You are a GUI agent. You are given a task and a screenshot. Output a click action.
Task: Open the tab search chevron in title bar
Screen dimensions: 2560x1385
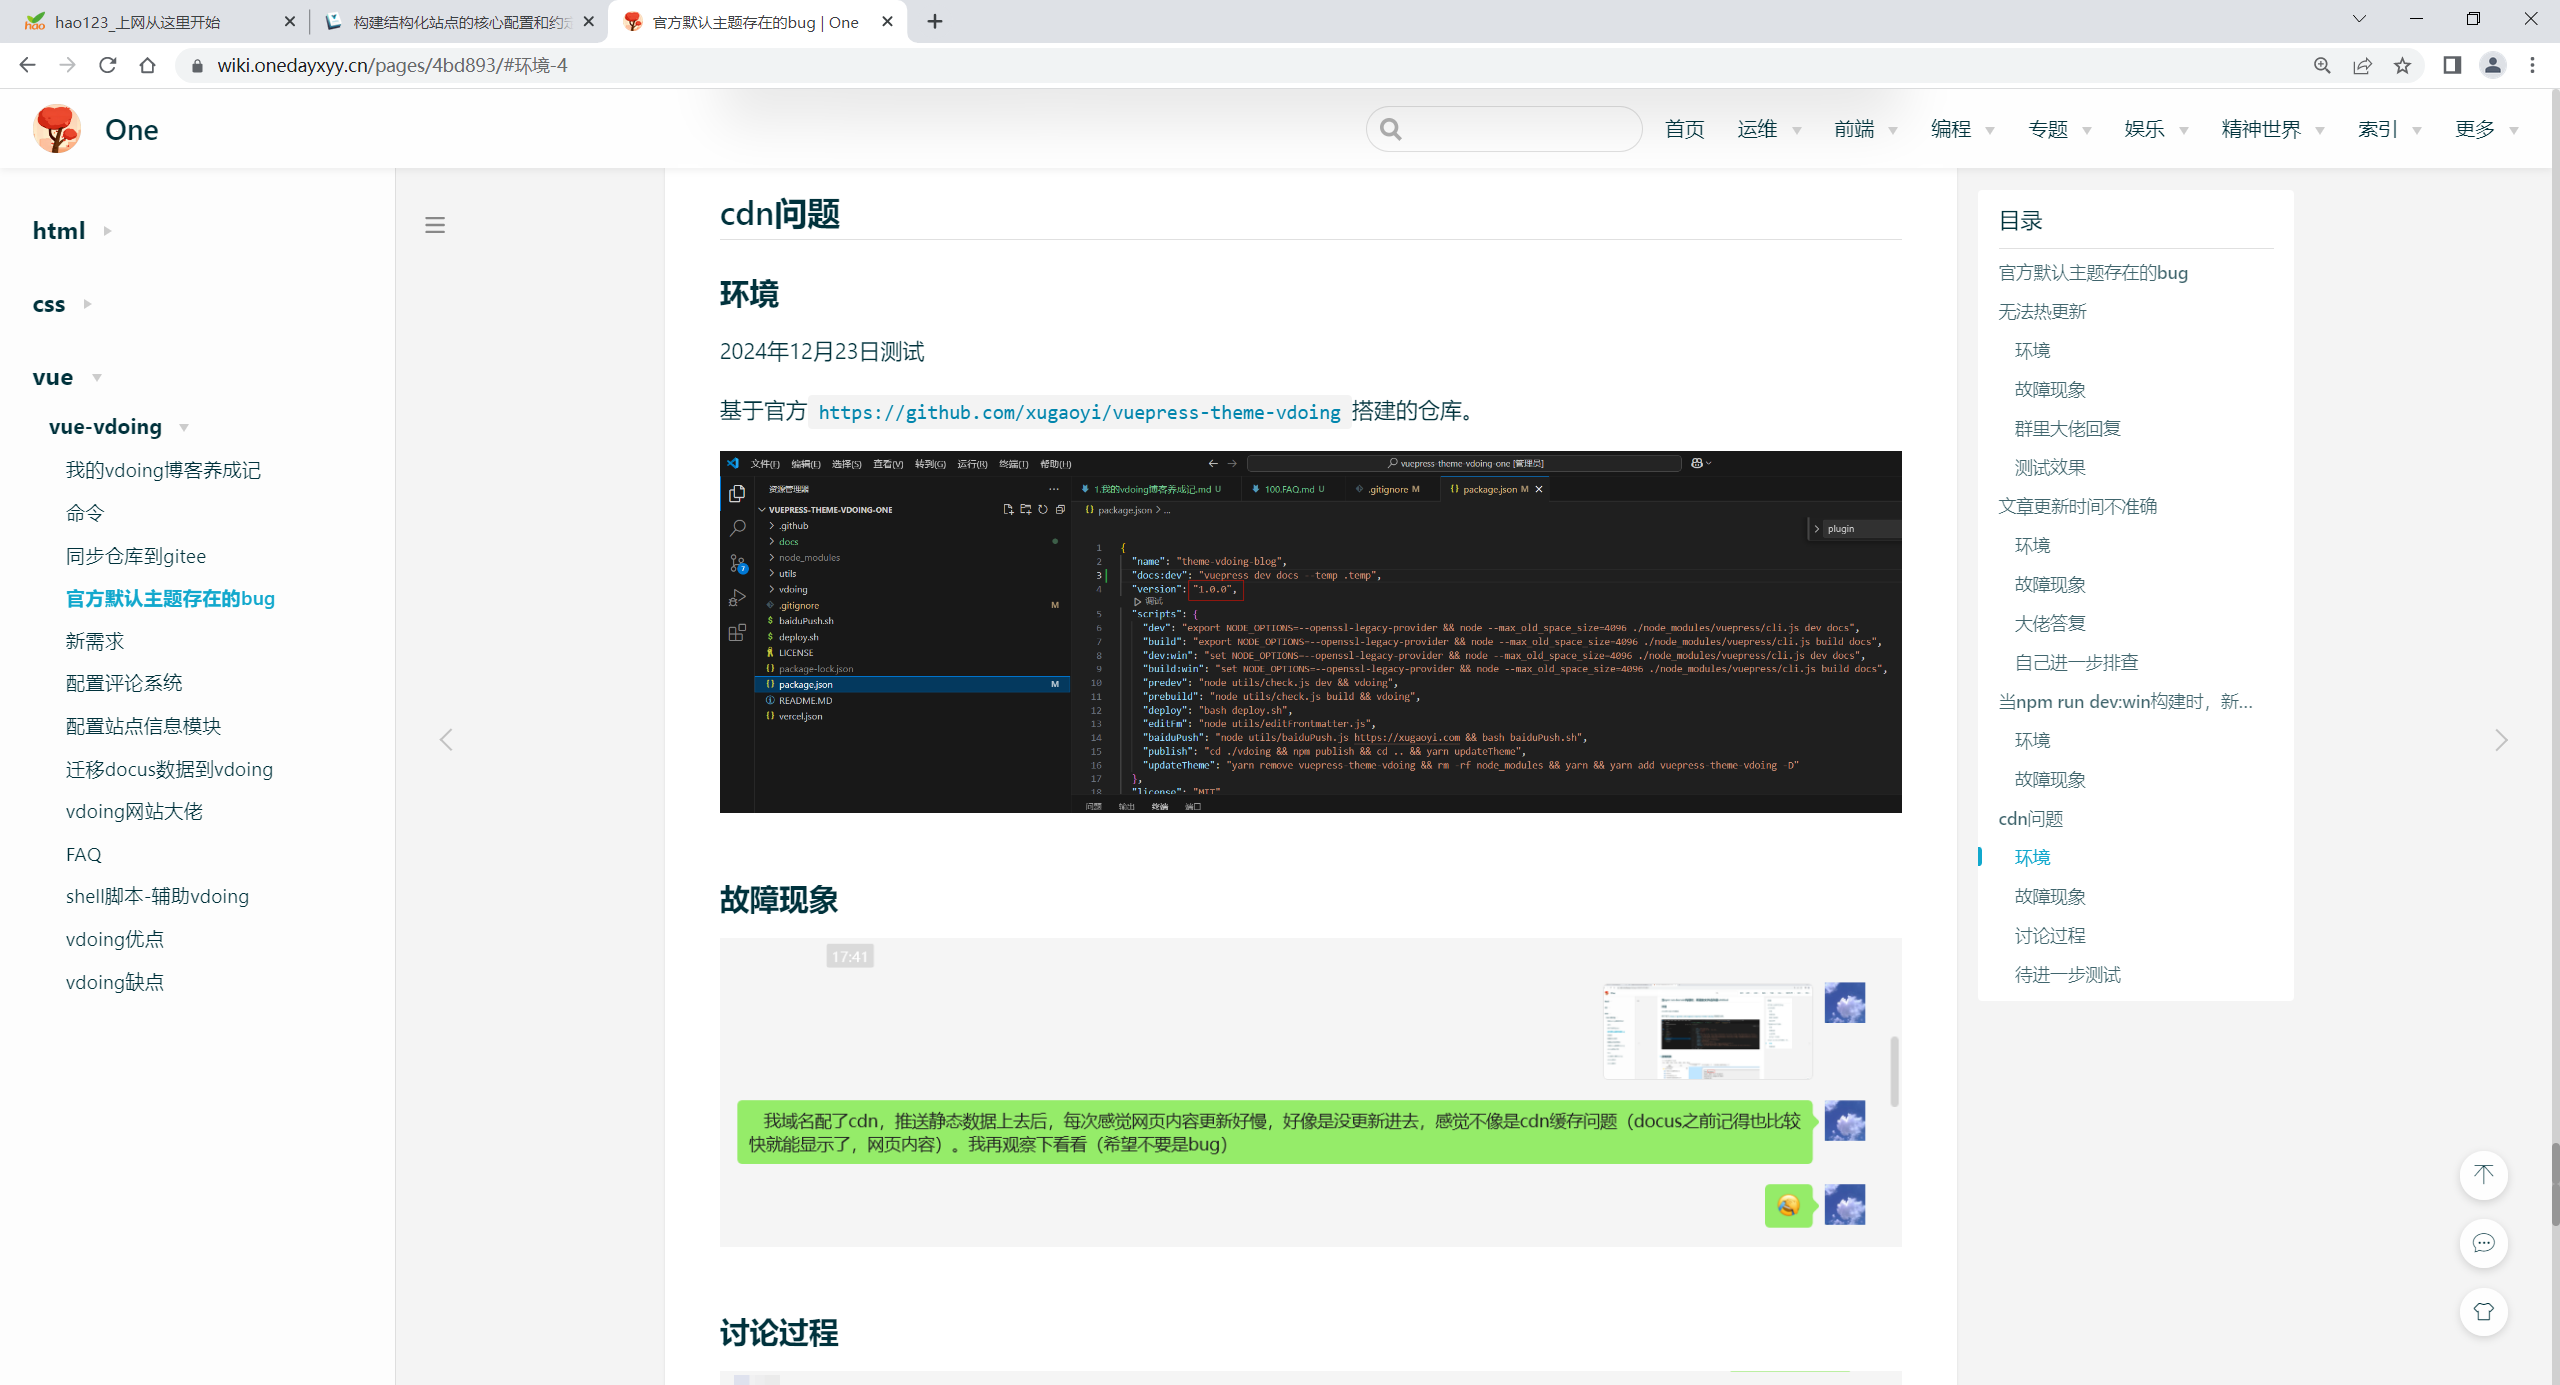click(x=2359, y=19)
